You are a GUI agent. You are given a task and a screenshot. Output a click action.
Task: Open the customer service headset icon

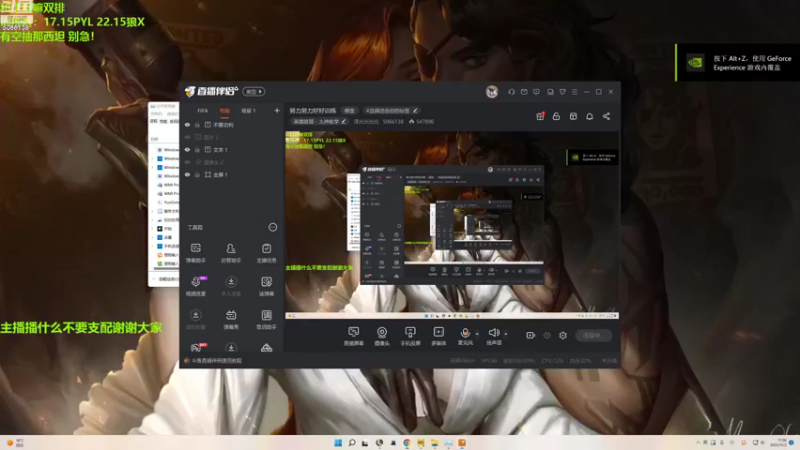(511, 92)
